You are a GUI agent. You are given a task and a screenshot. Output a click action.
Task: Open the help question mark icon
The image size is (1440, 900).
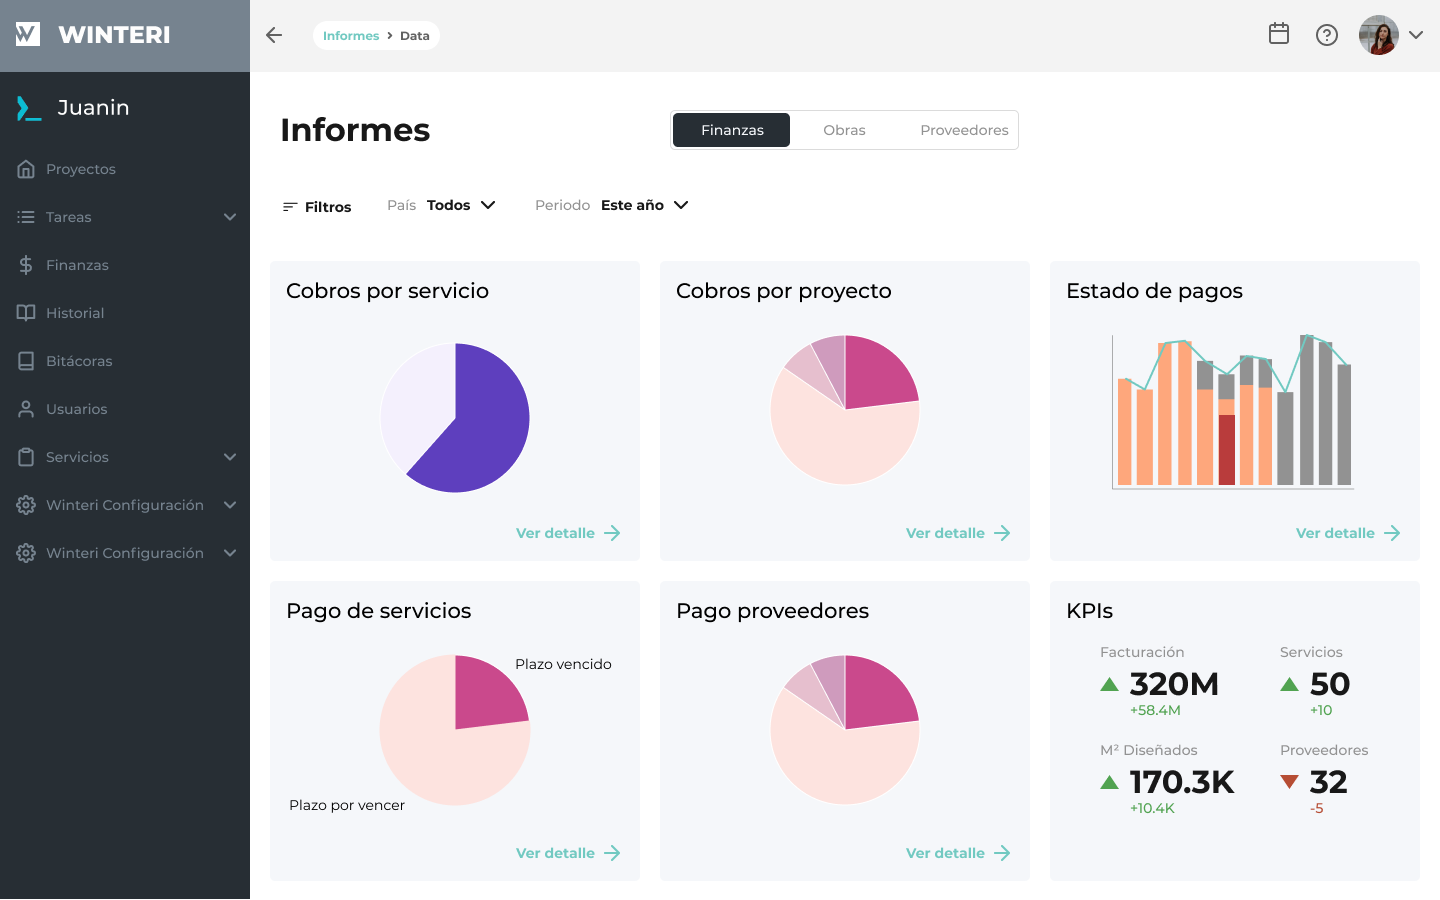tap(1326, 35)
